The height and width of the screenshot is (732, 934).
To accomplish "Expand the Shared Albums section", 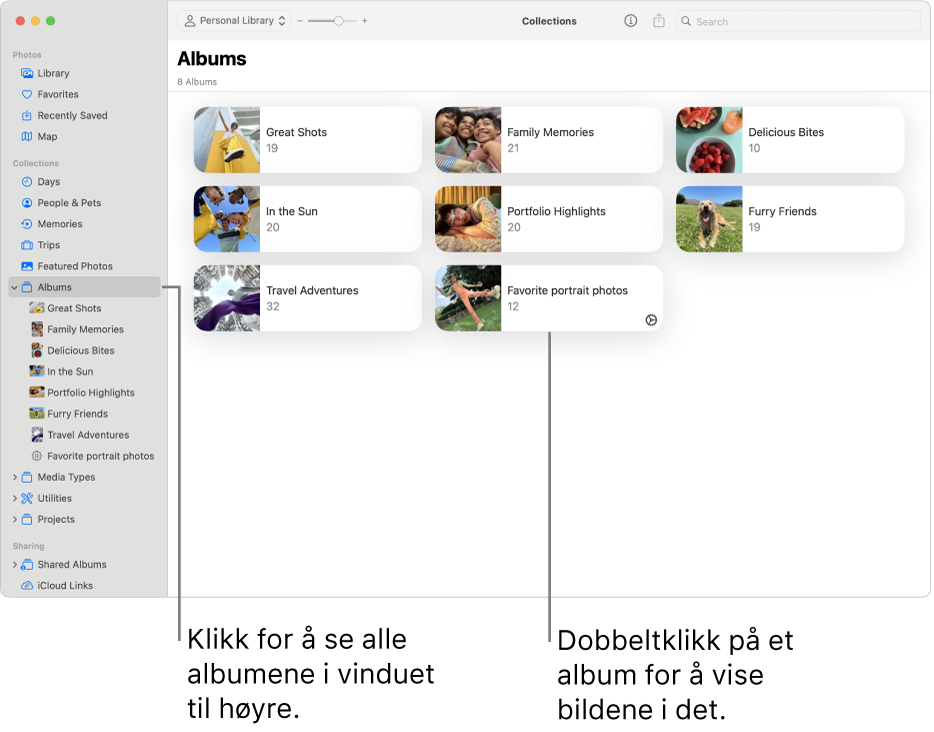I will click(14, 565).
